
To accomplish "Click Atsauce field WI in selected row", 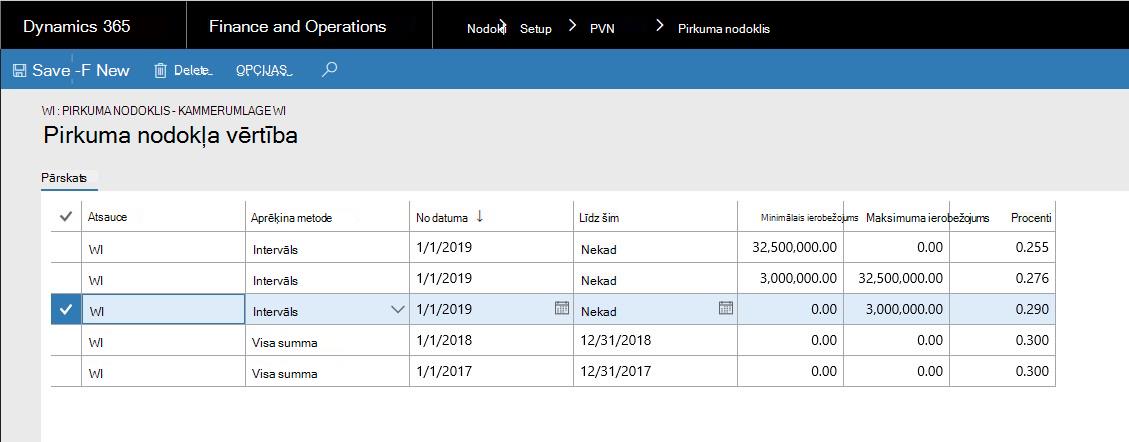I will [163, 310].
